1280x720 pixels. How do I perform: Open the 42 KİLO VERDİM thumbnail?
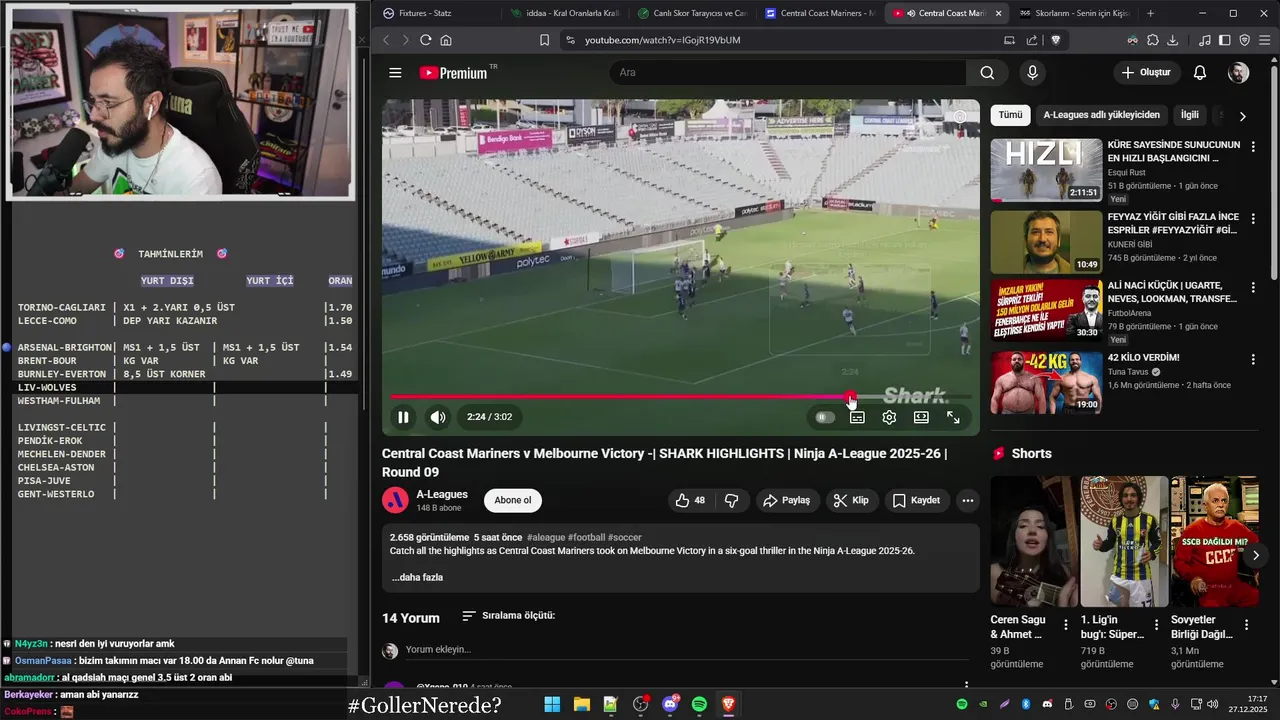1047,382
